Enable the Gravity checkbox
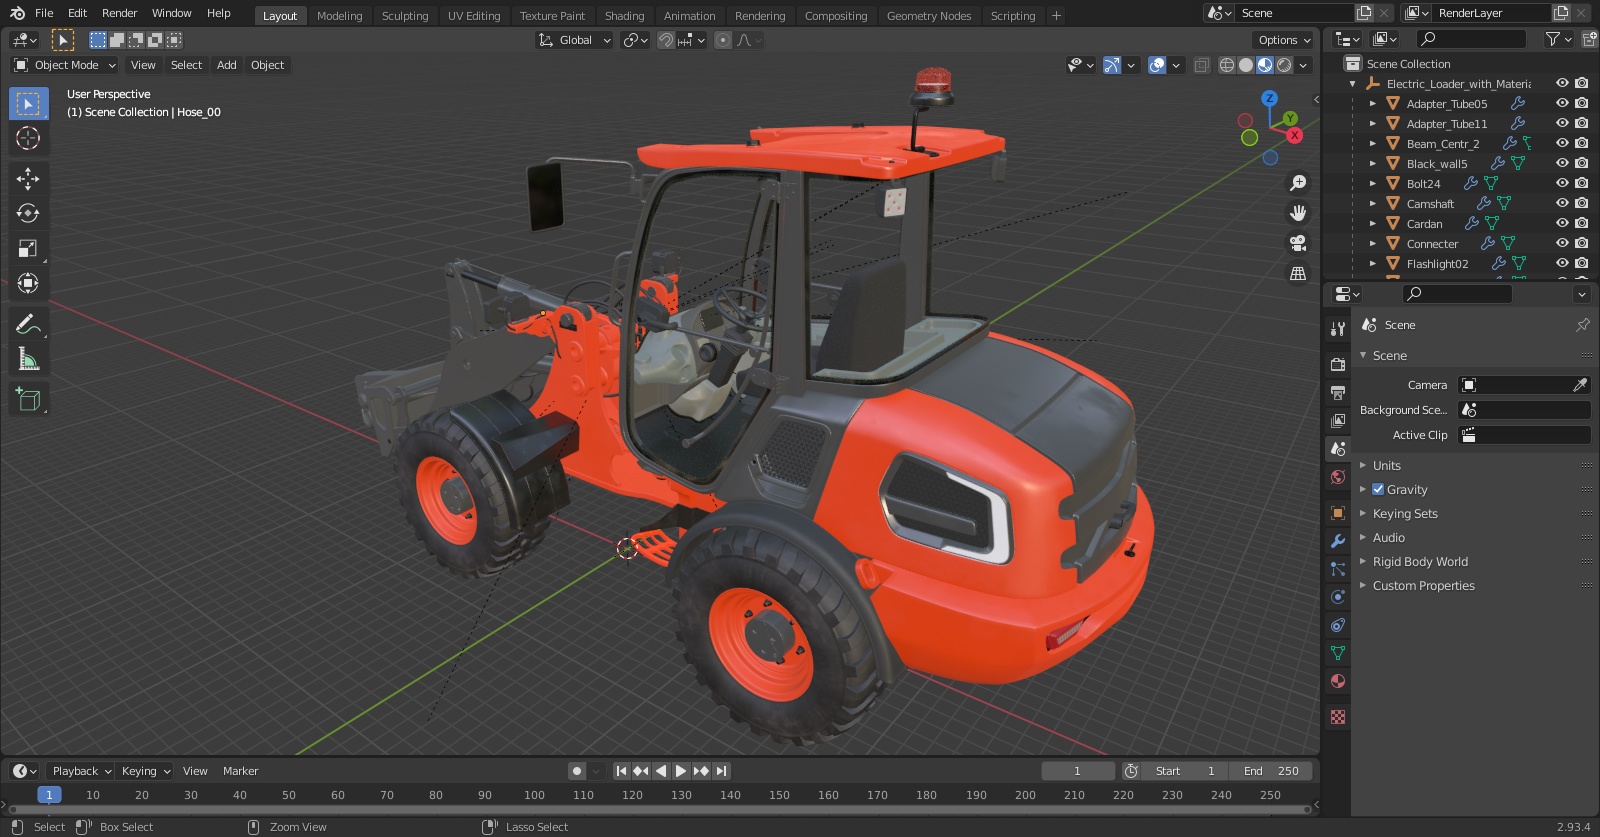The width and height of the screenshot is (1600, 837). pyautogui.click(x=1378, y=490)
